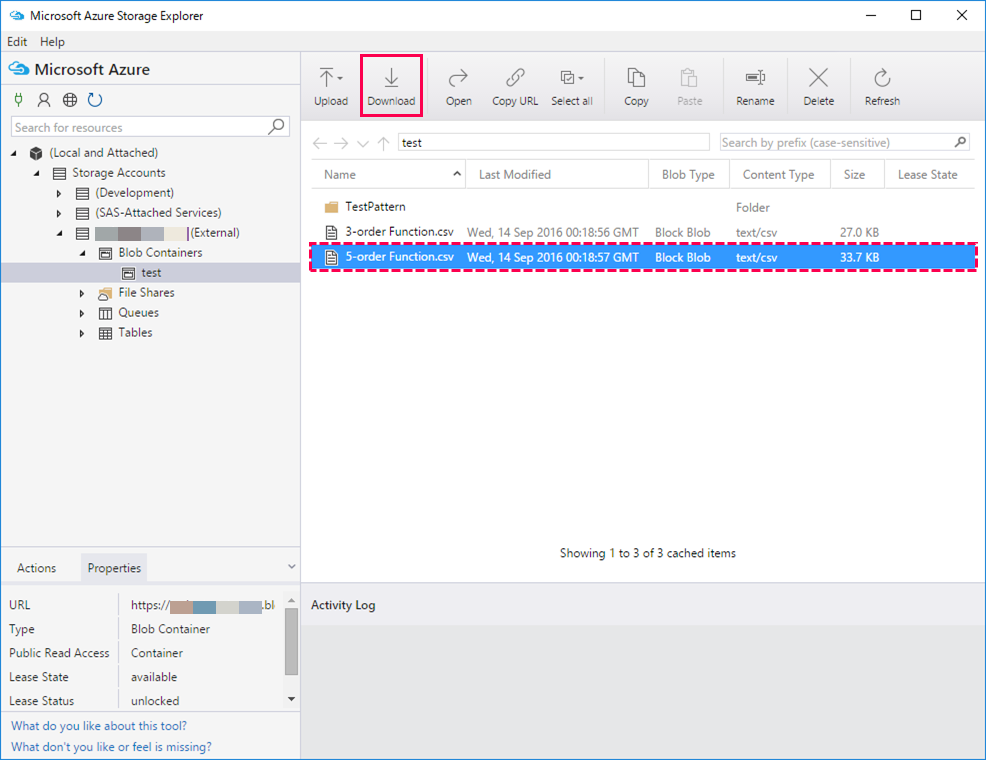Sort by Content Type column header

[779, 174]
